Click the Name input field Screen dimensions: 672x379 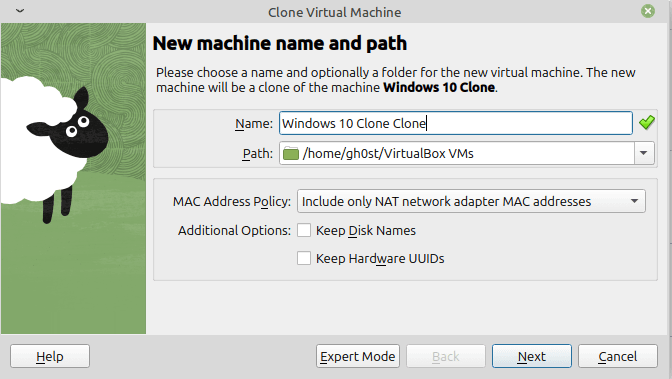tap(456, 123)
